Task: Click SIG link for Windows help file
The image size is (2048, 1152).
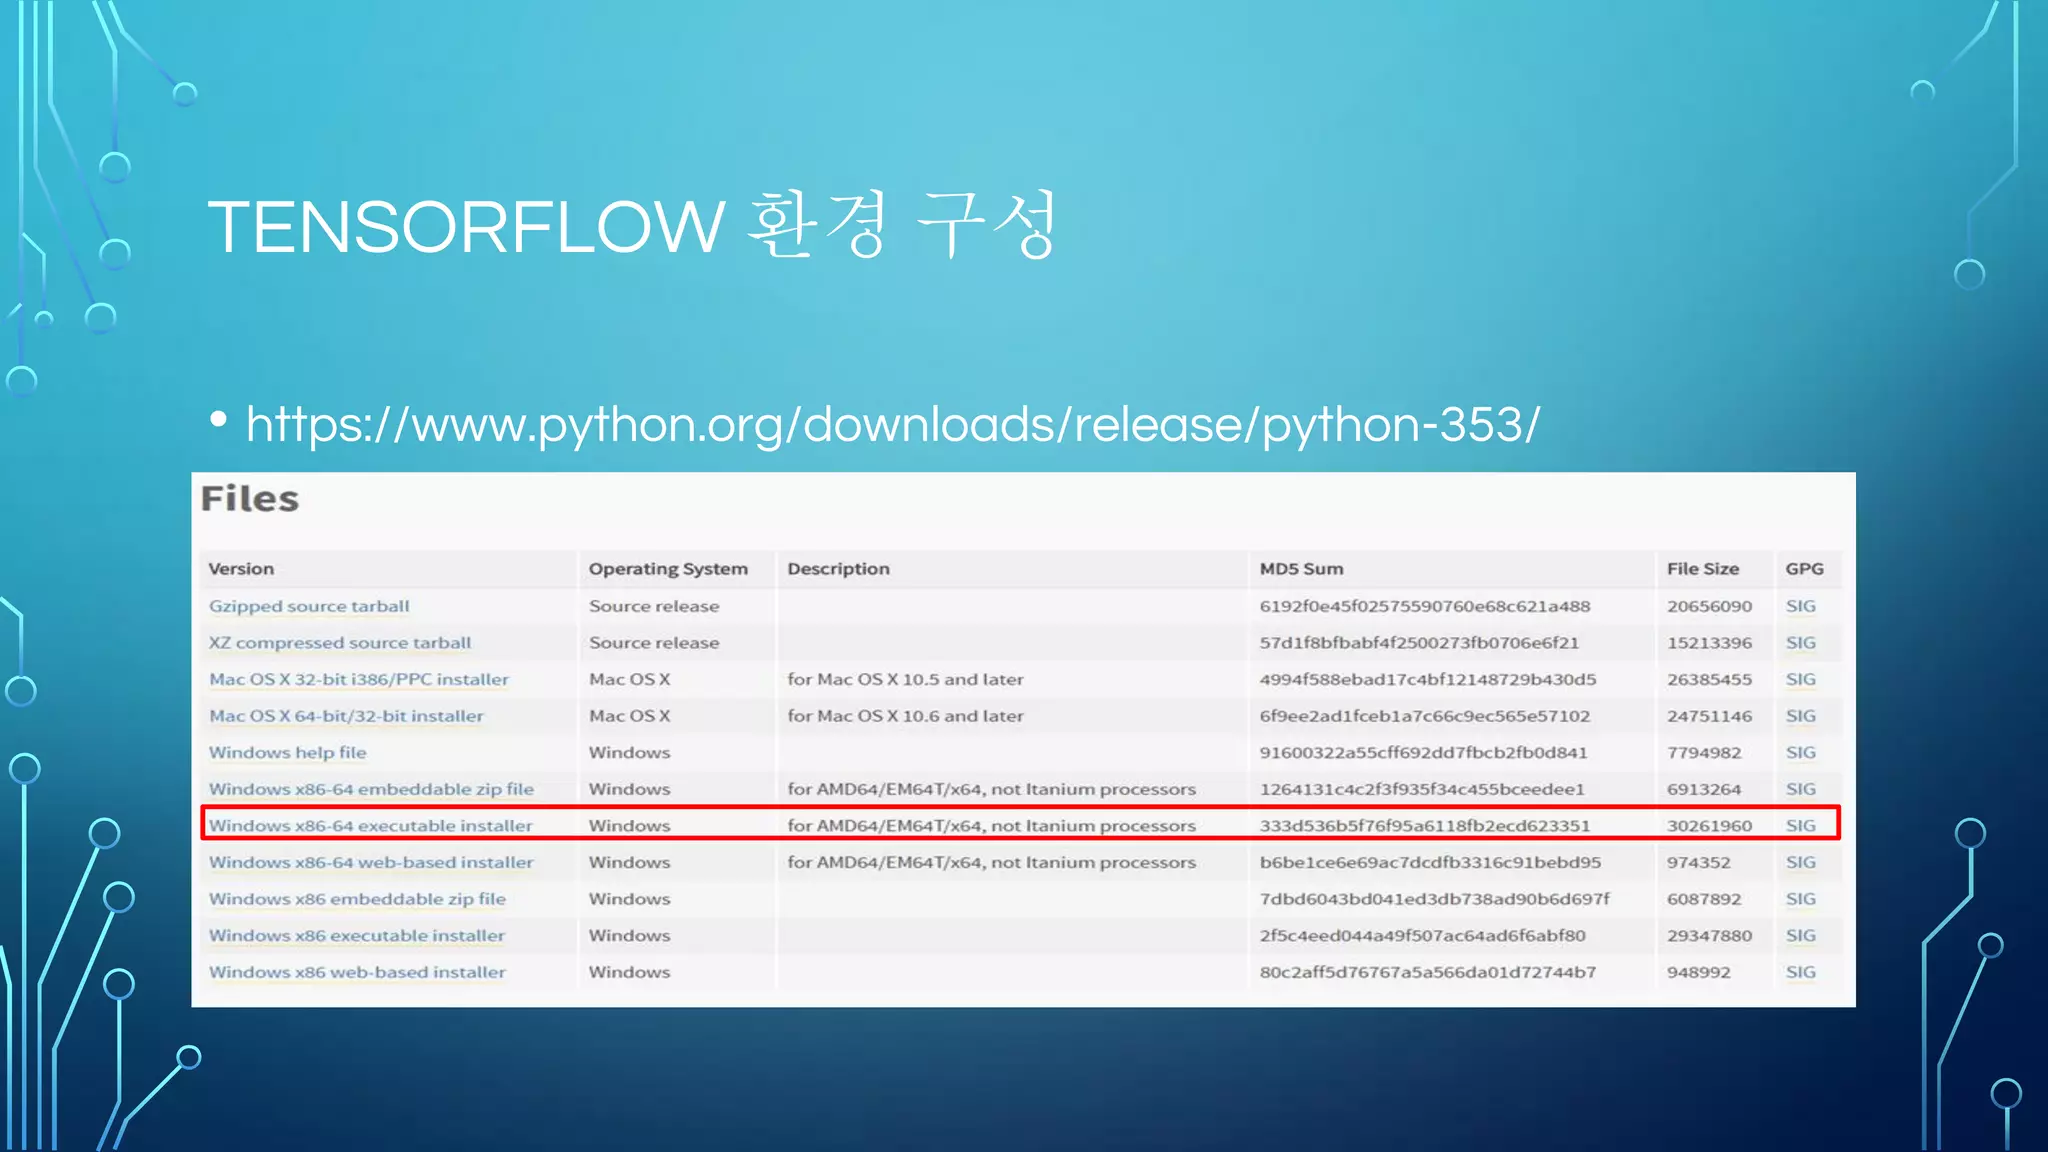Action: tap(1800, 752)
